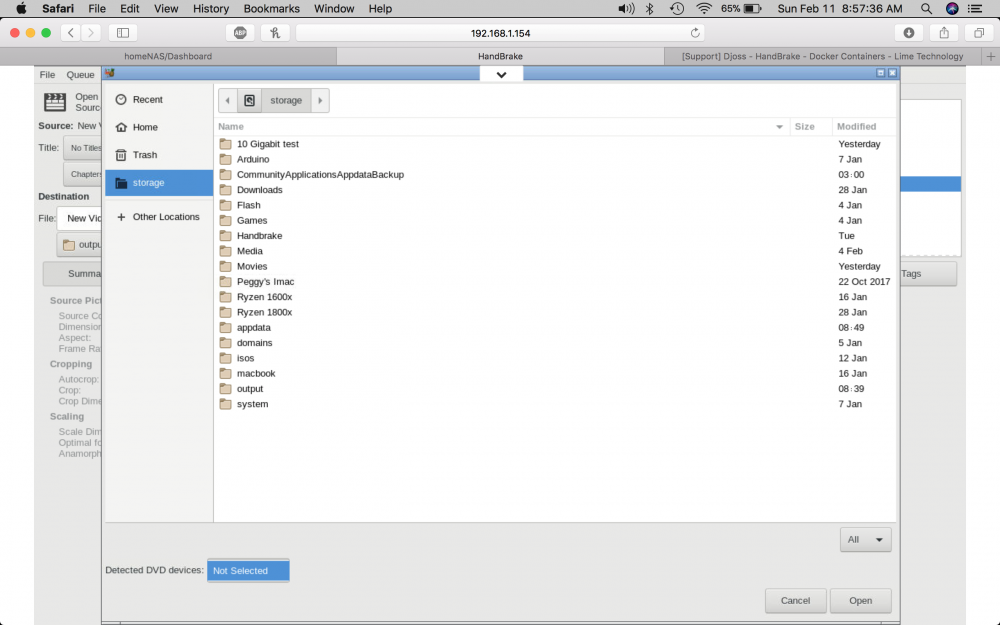Screen dimensions: 1000x625
Task: Click the Modified column header
Action: (x=864, y=126)
